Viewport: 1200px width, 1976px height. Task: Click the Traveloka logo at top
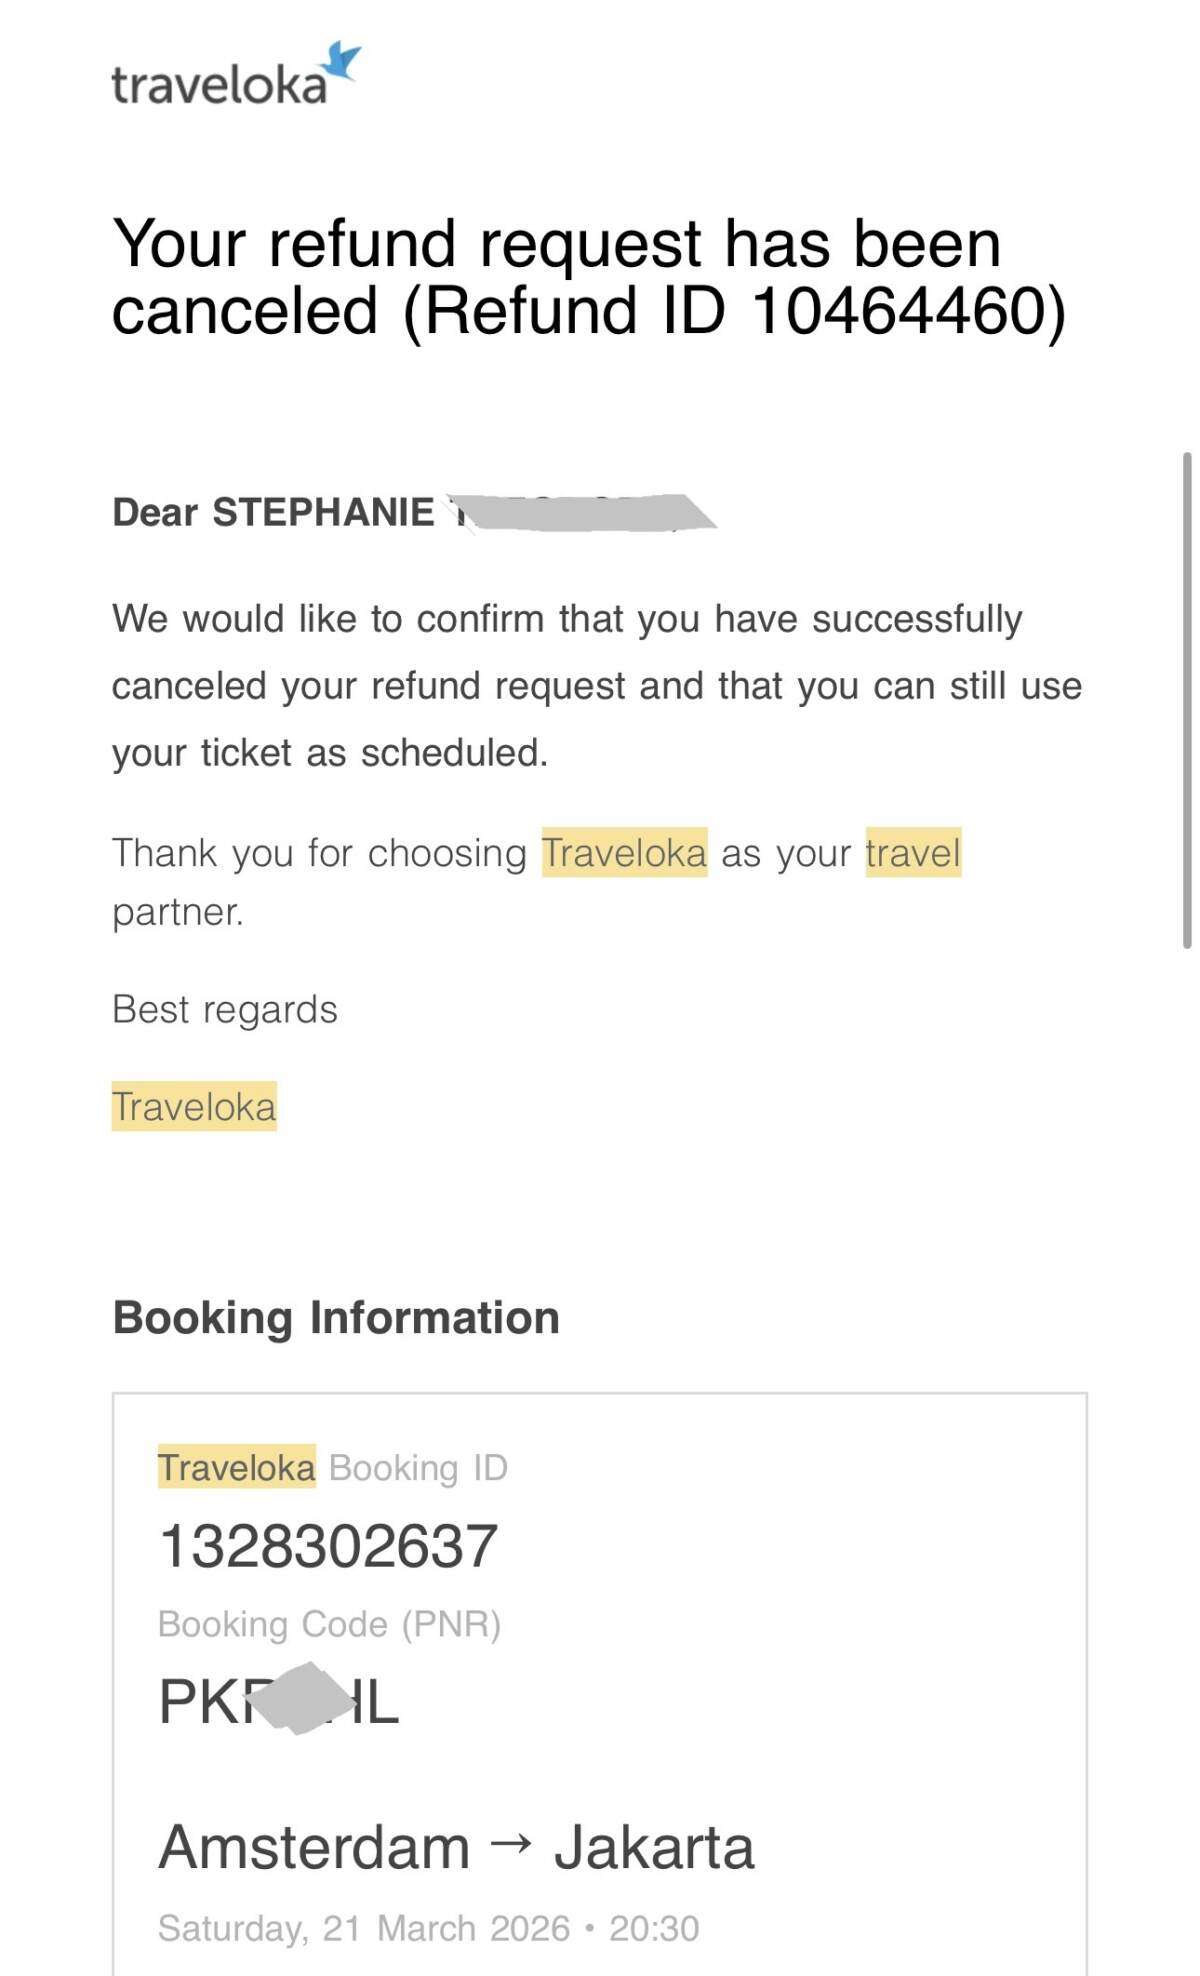(x=234, y=77)
